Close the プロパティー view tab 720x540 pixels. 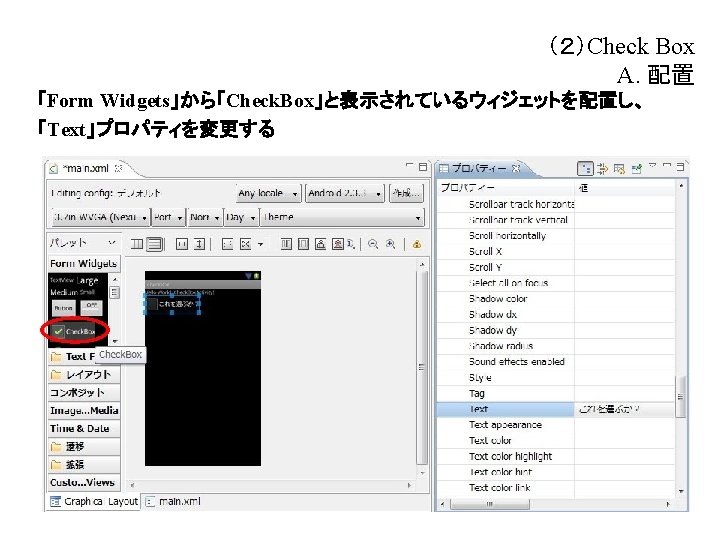click(516, 168)
